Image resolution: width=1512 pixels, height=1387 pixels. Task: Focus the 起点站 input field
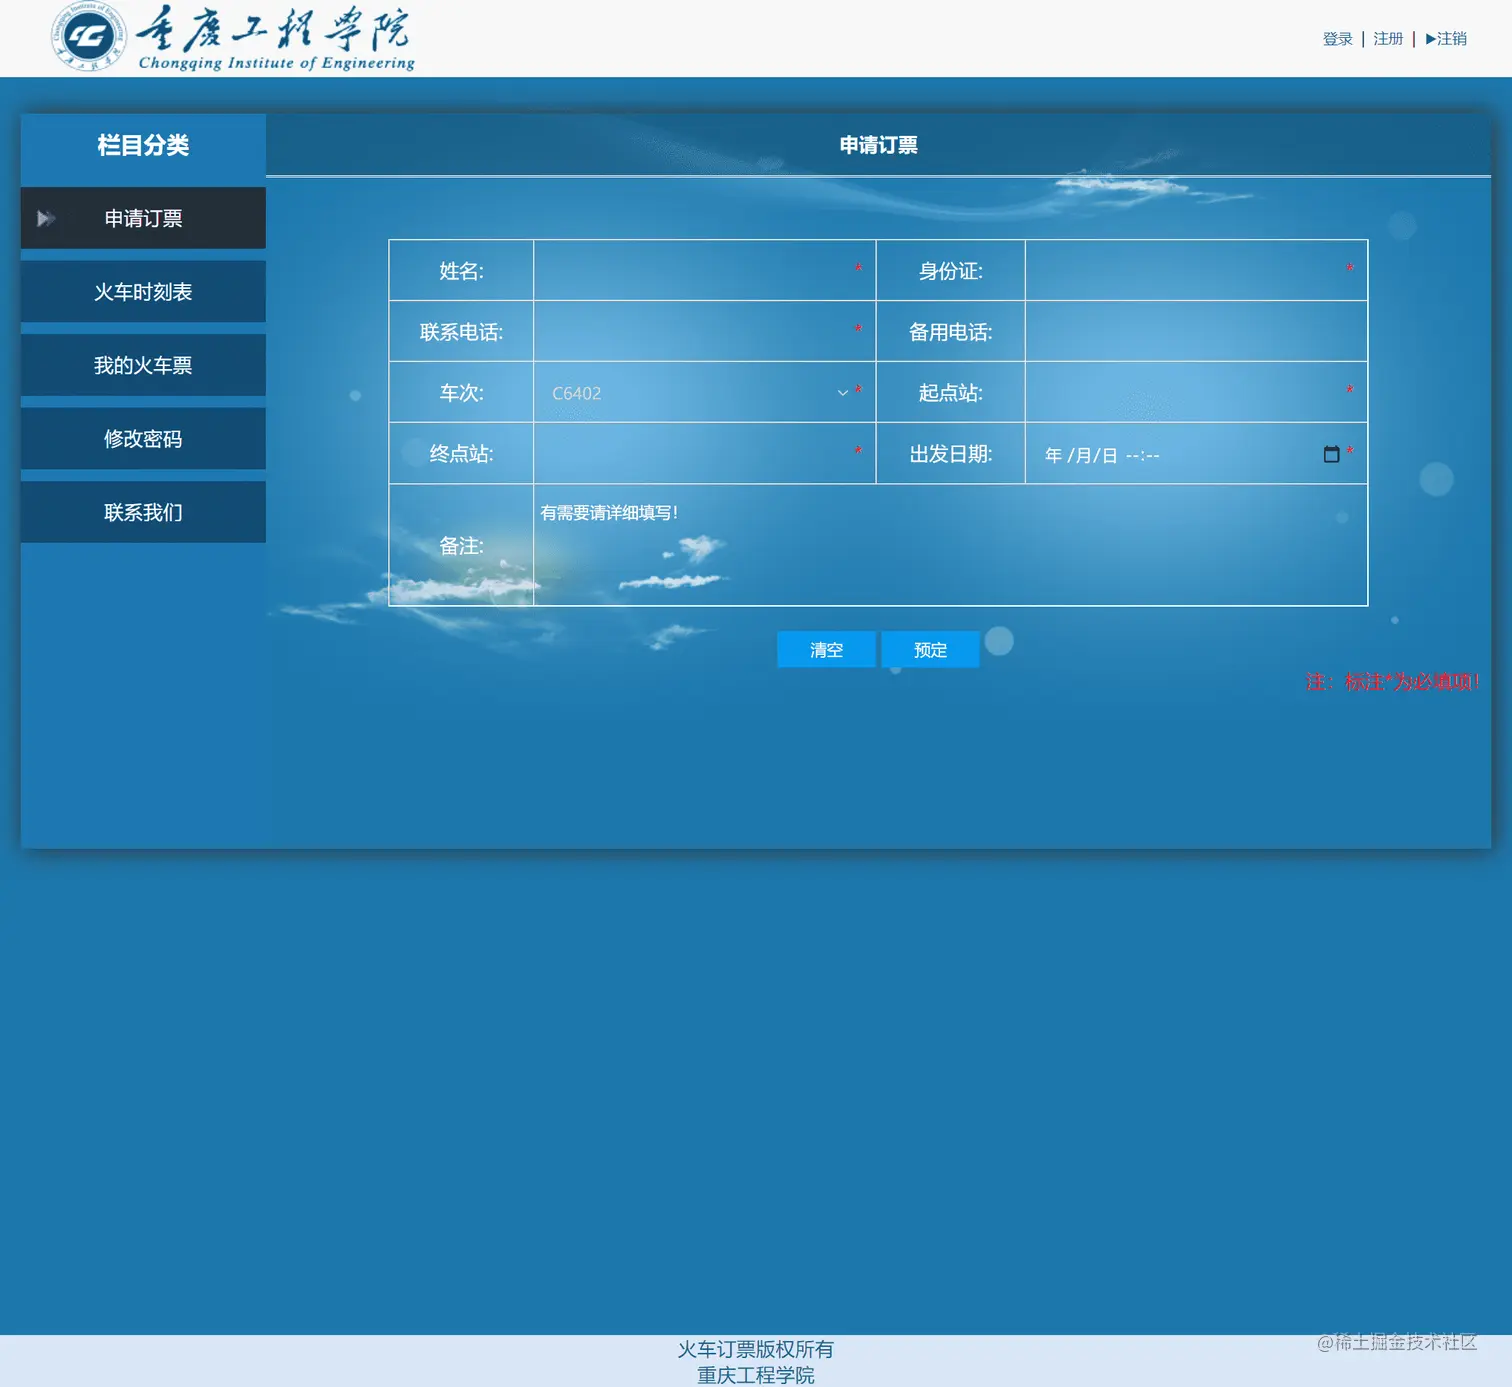[1188, 392]
